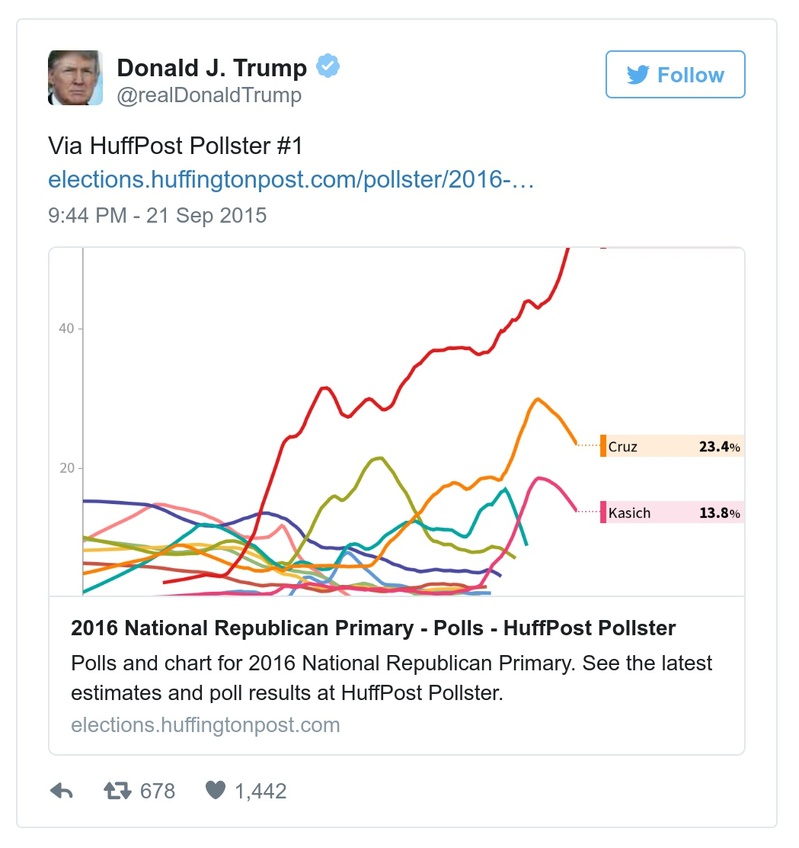The image size is (799, 848).
Task: Open the 2016 National Republican Primary article title
Action: [x=370, y=628]
